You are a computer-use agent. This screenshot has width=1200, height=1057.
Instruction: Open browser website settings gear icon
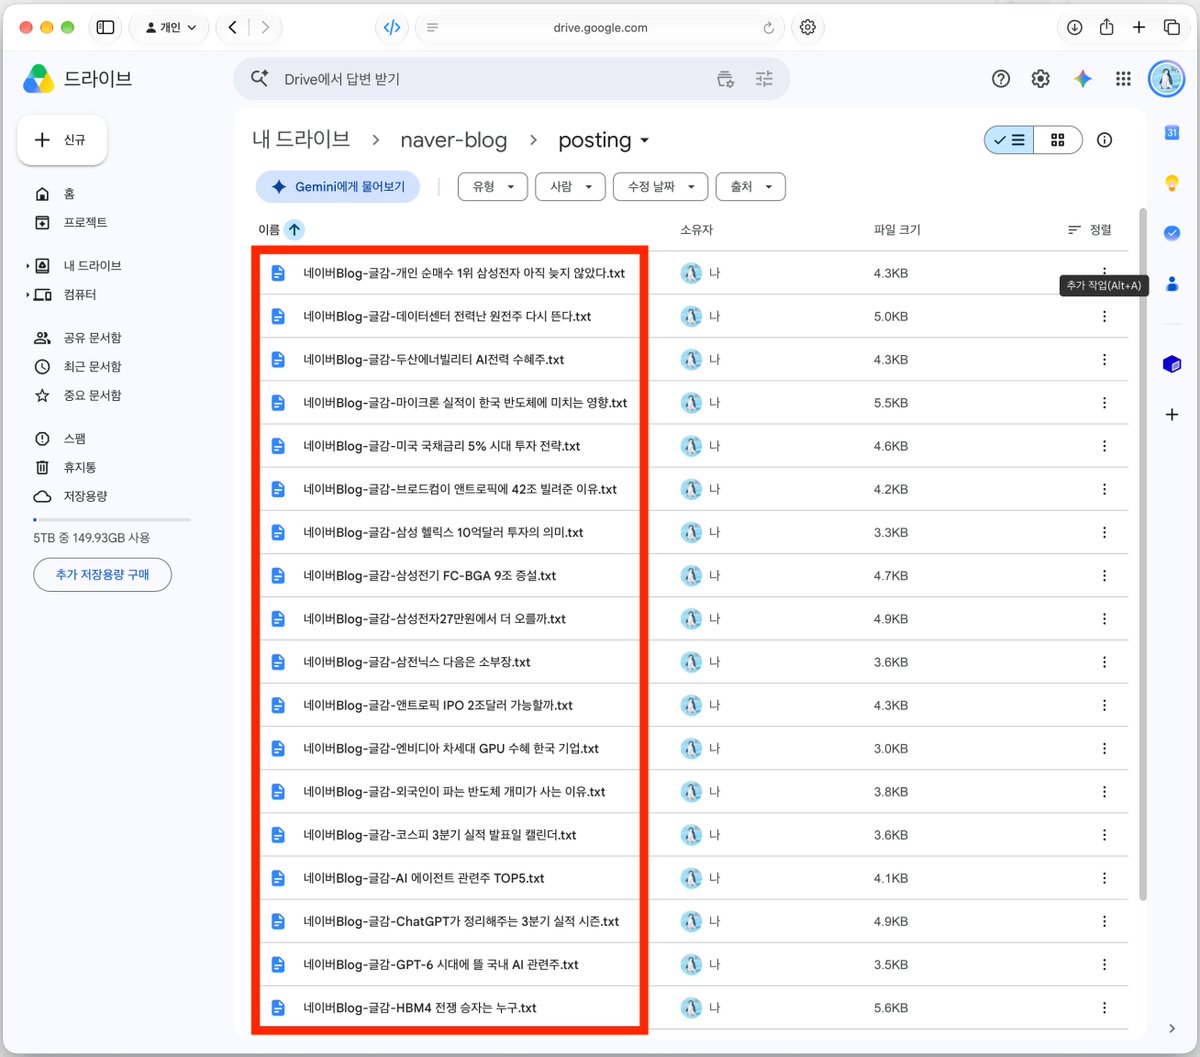point(808,28)
